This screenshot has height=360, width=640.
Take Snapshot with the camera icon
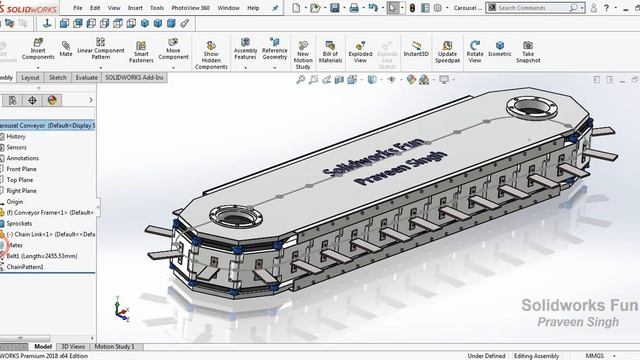point(528,51)
